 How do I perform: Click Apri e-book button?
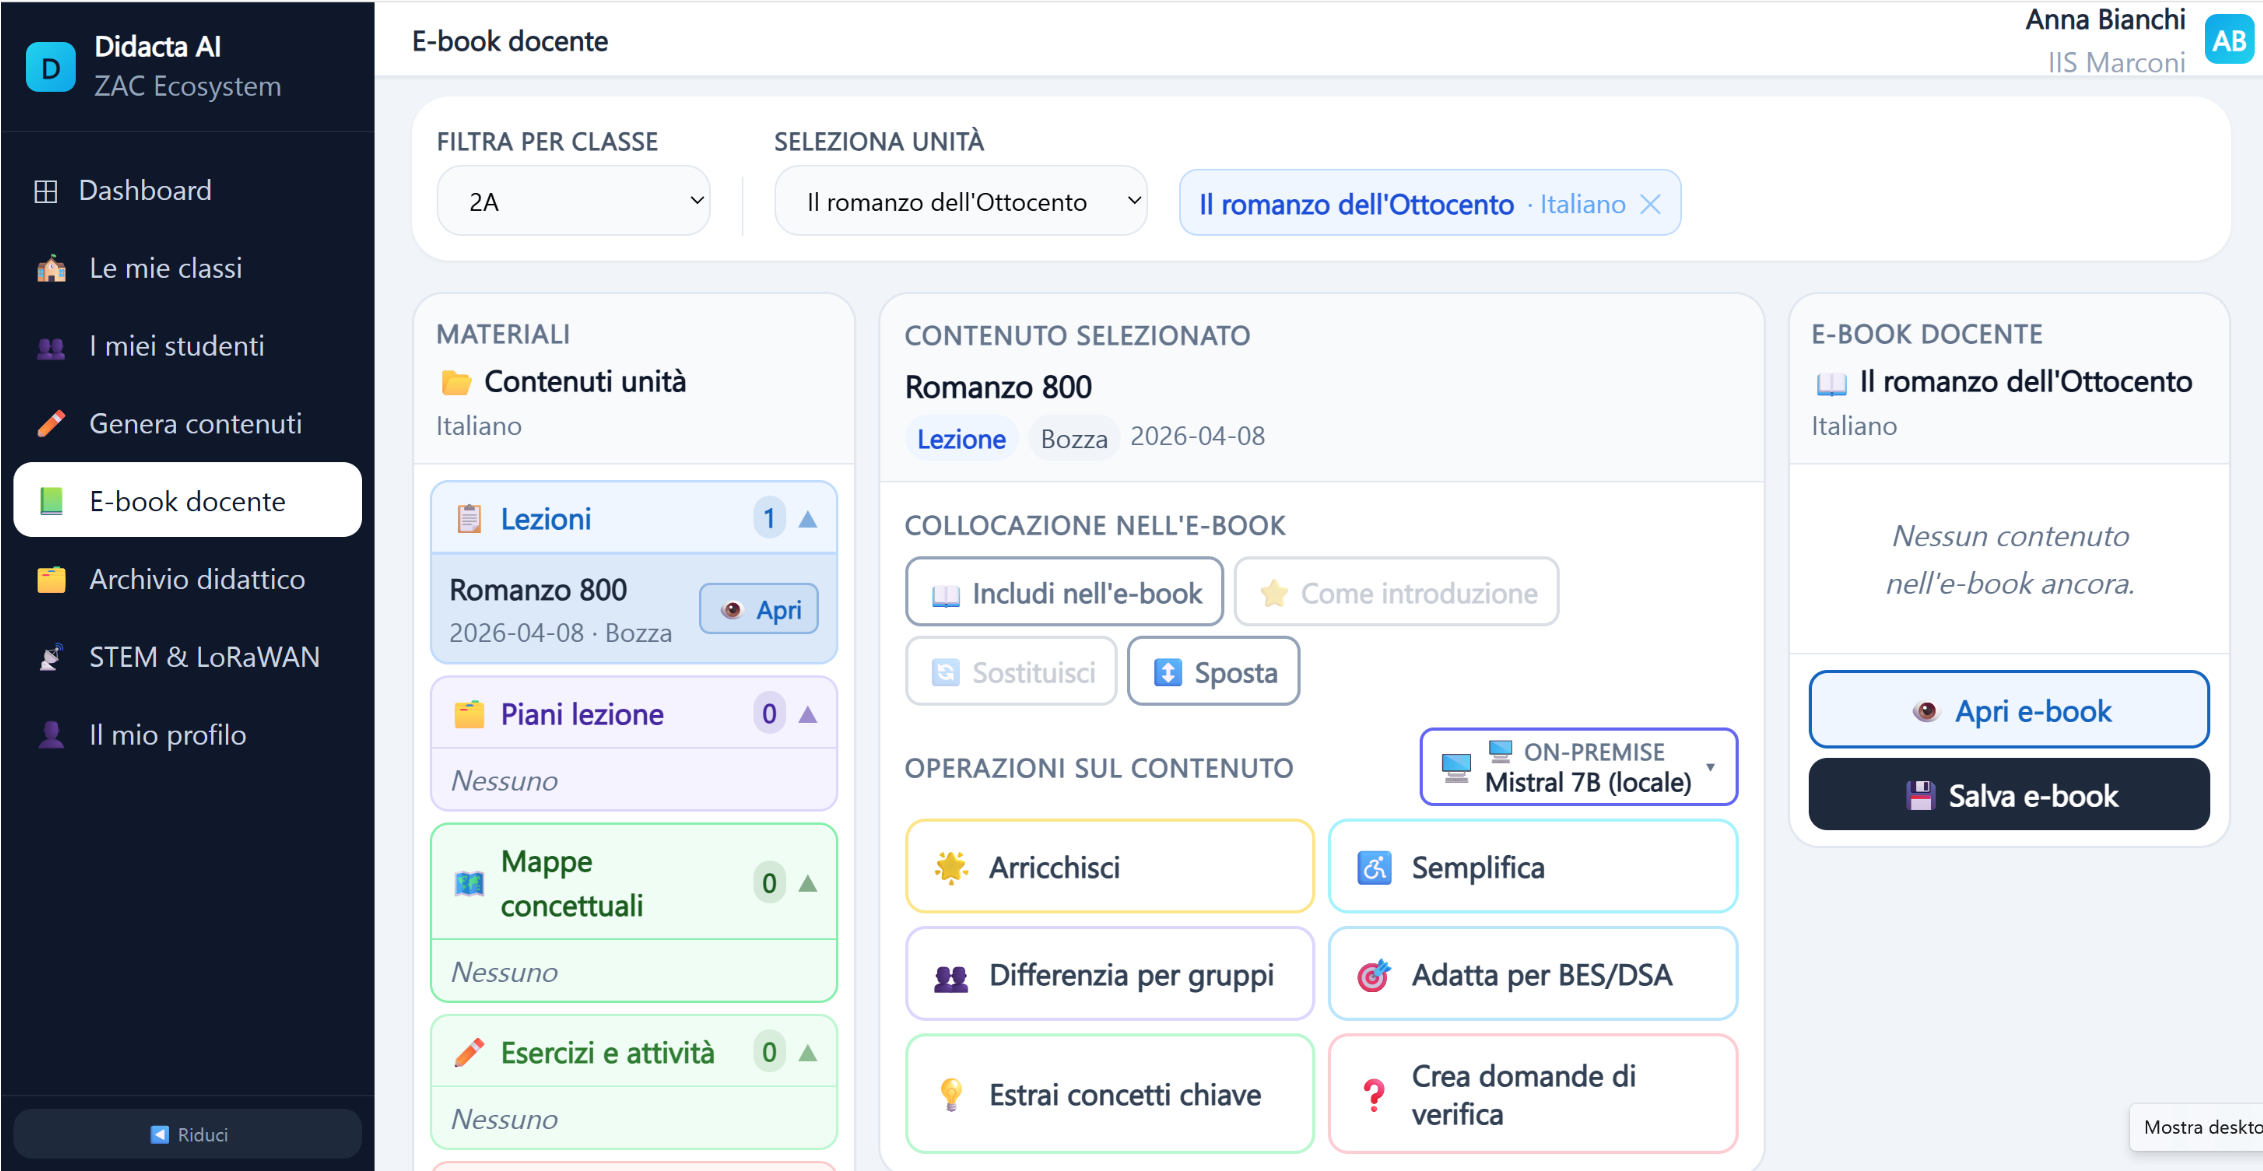(2008, 710)
